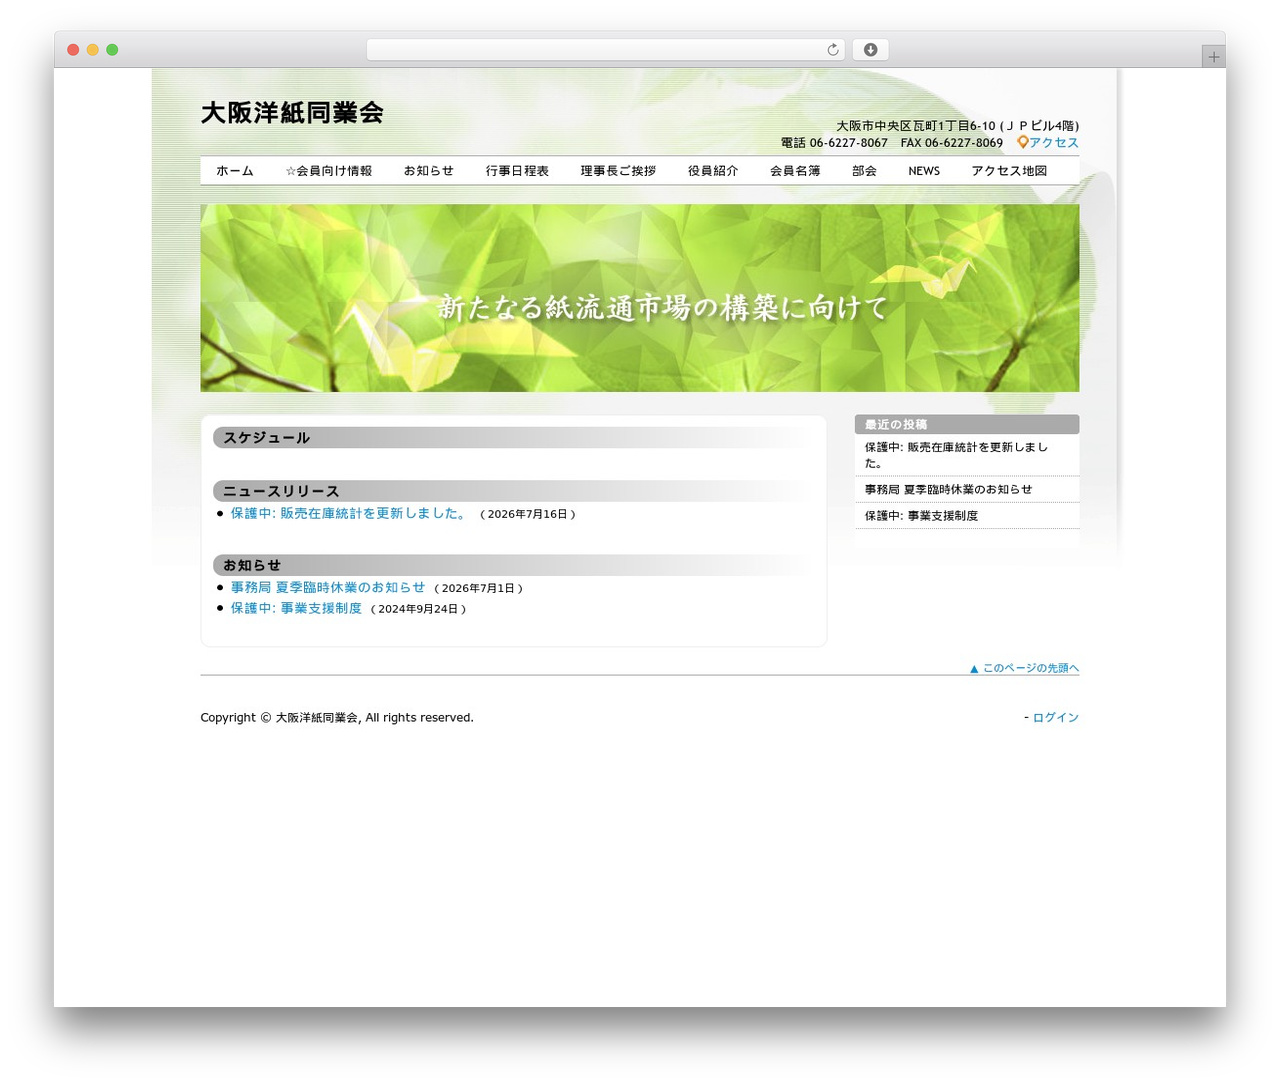Minimize the browser window
The width and height of the screenshot is (1280, 1084).
point(93,50)
